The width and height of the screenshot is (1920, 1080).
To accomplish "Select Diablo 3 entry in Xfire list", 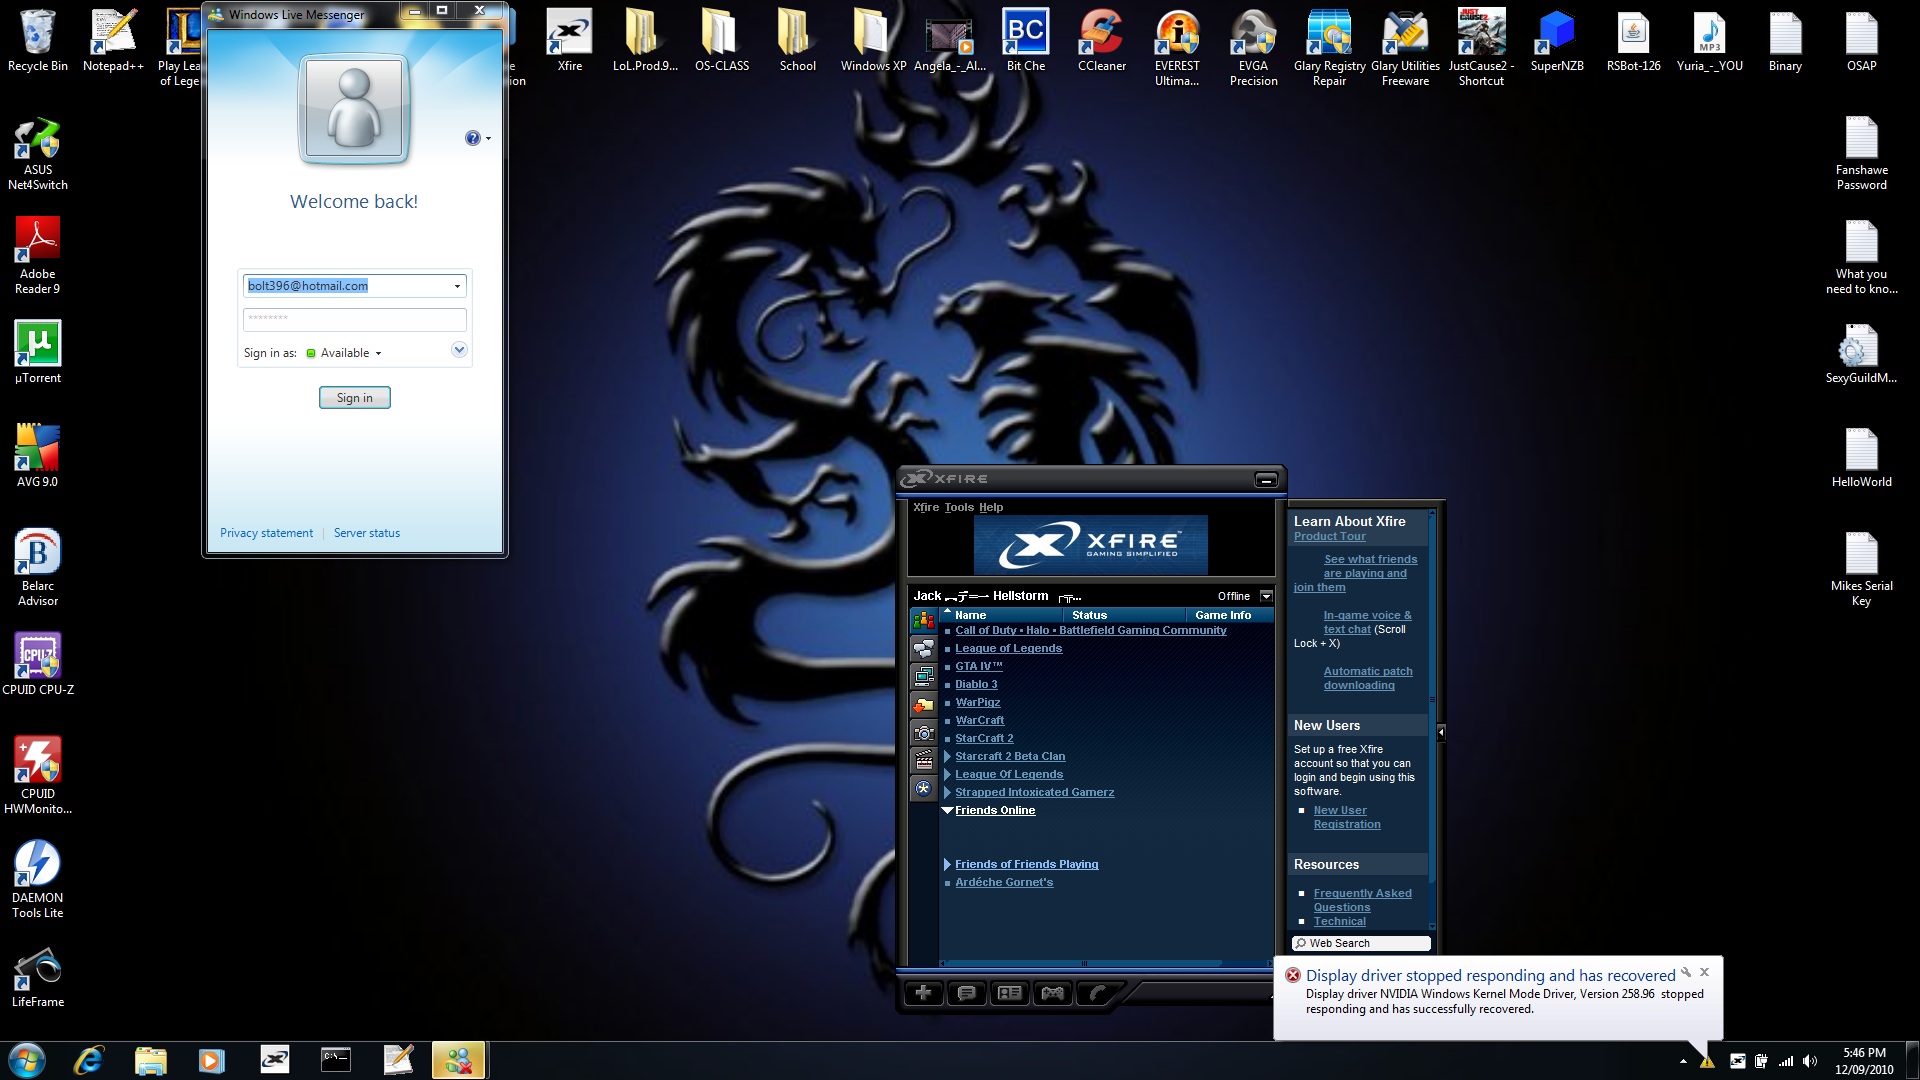I will (976, 685).
